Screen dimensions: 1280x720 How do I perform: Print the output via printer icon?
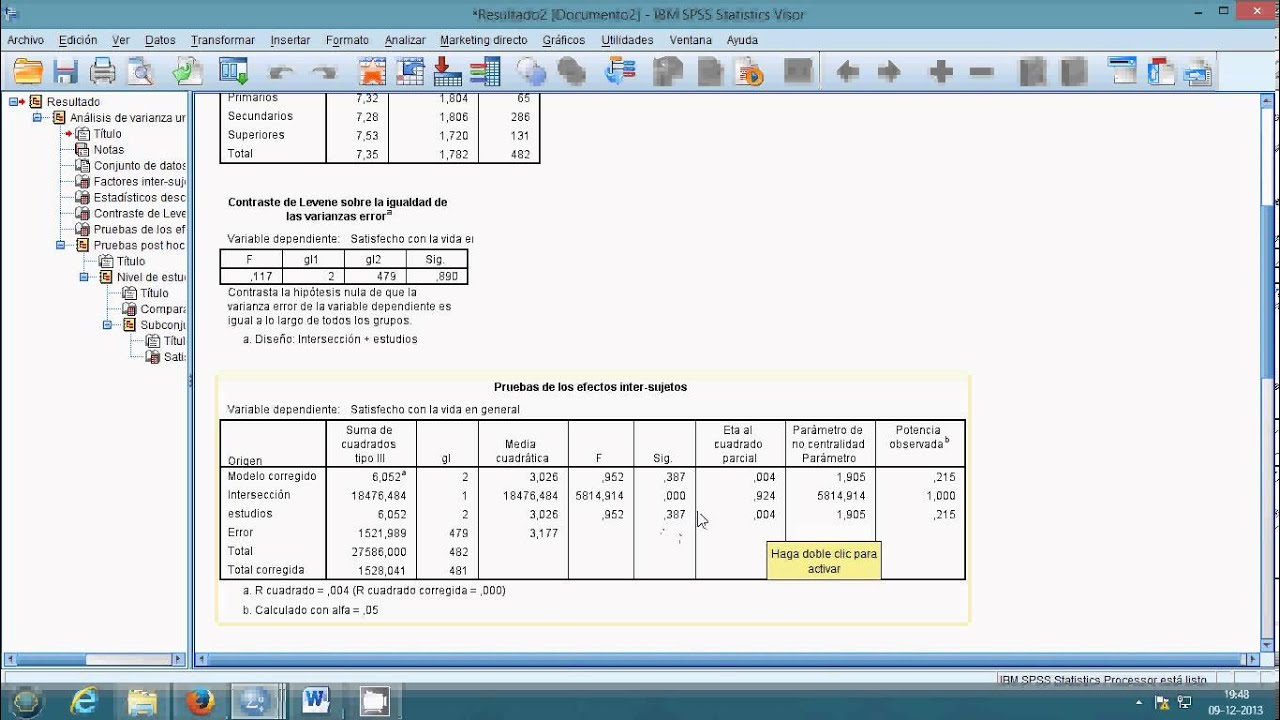(x=103, y=72)
